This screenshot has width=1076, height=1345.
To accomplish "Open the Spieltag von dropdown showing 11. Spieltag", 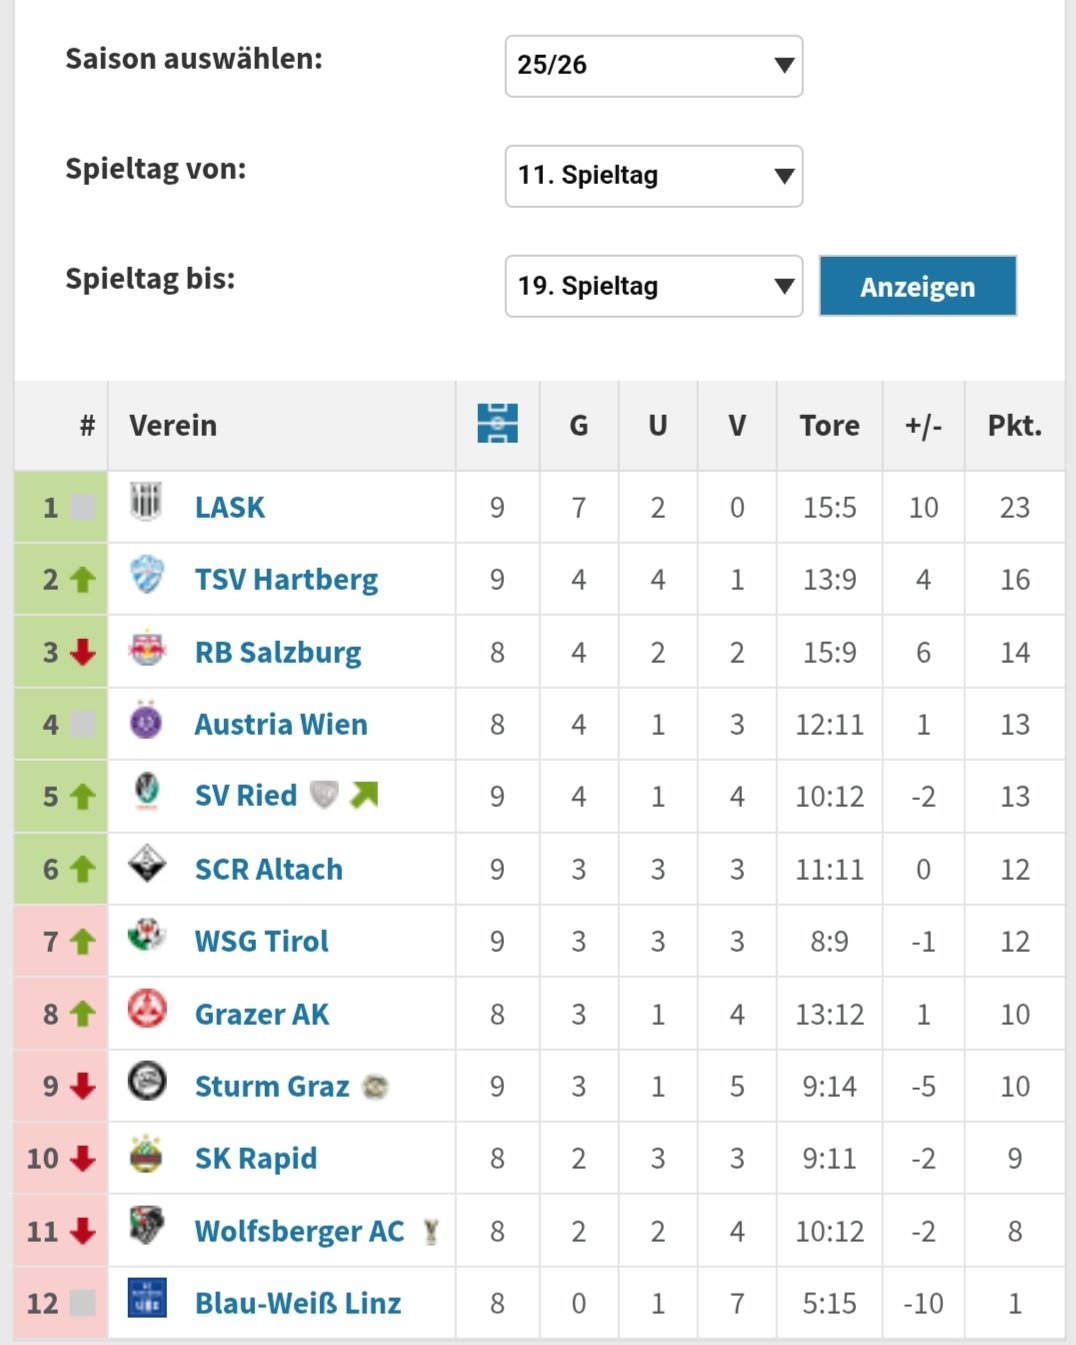I will [654, 176].
